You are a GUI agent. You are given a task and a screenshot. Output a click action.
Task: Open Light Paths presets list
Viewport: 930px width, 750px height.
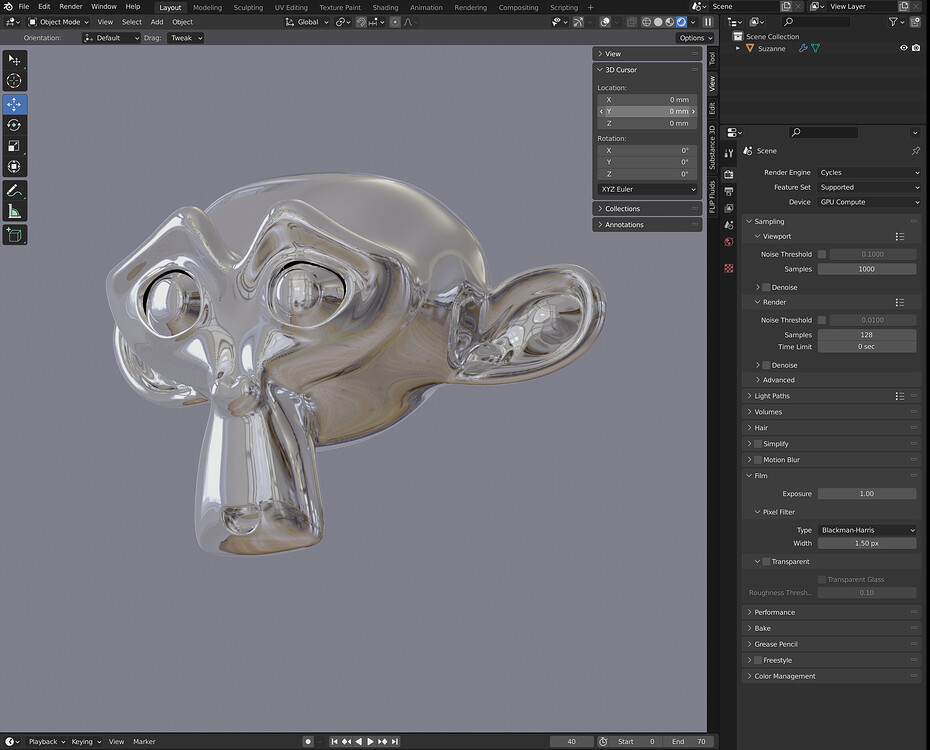[x=900, y=396]
